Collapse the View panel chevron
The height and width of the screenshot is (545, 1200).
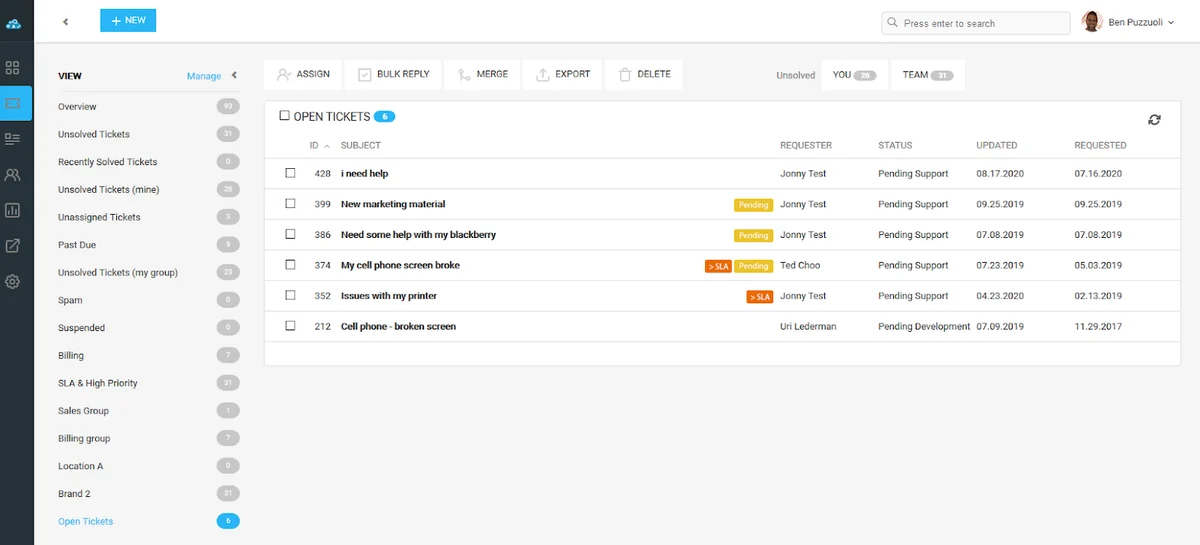click(234, 75)
